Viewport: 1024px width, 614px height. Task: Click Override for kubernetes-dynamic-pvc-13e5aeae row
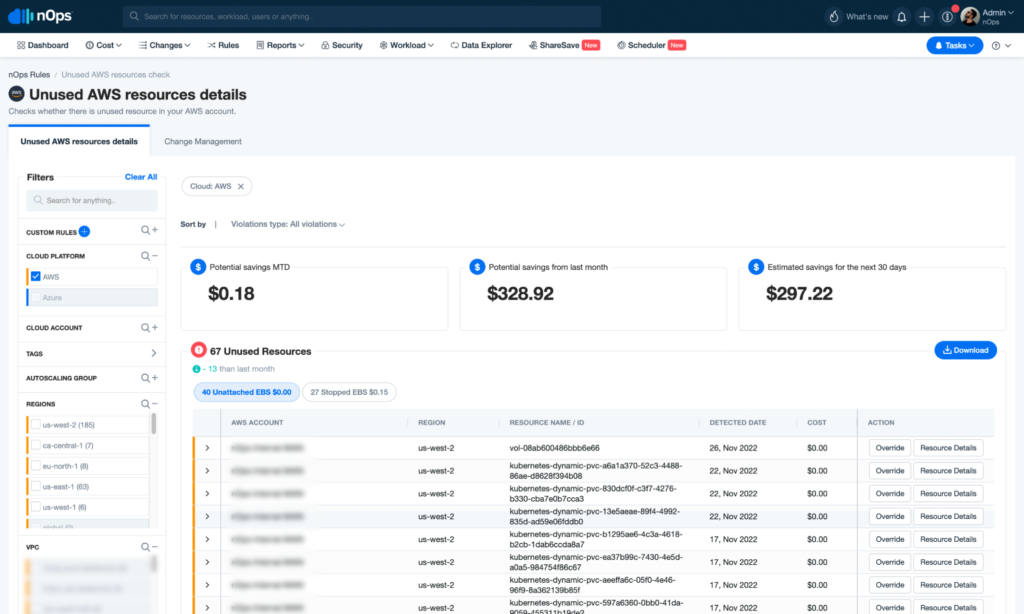click(889, 517)
